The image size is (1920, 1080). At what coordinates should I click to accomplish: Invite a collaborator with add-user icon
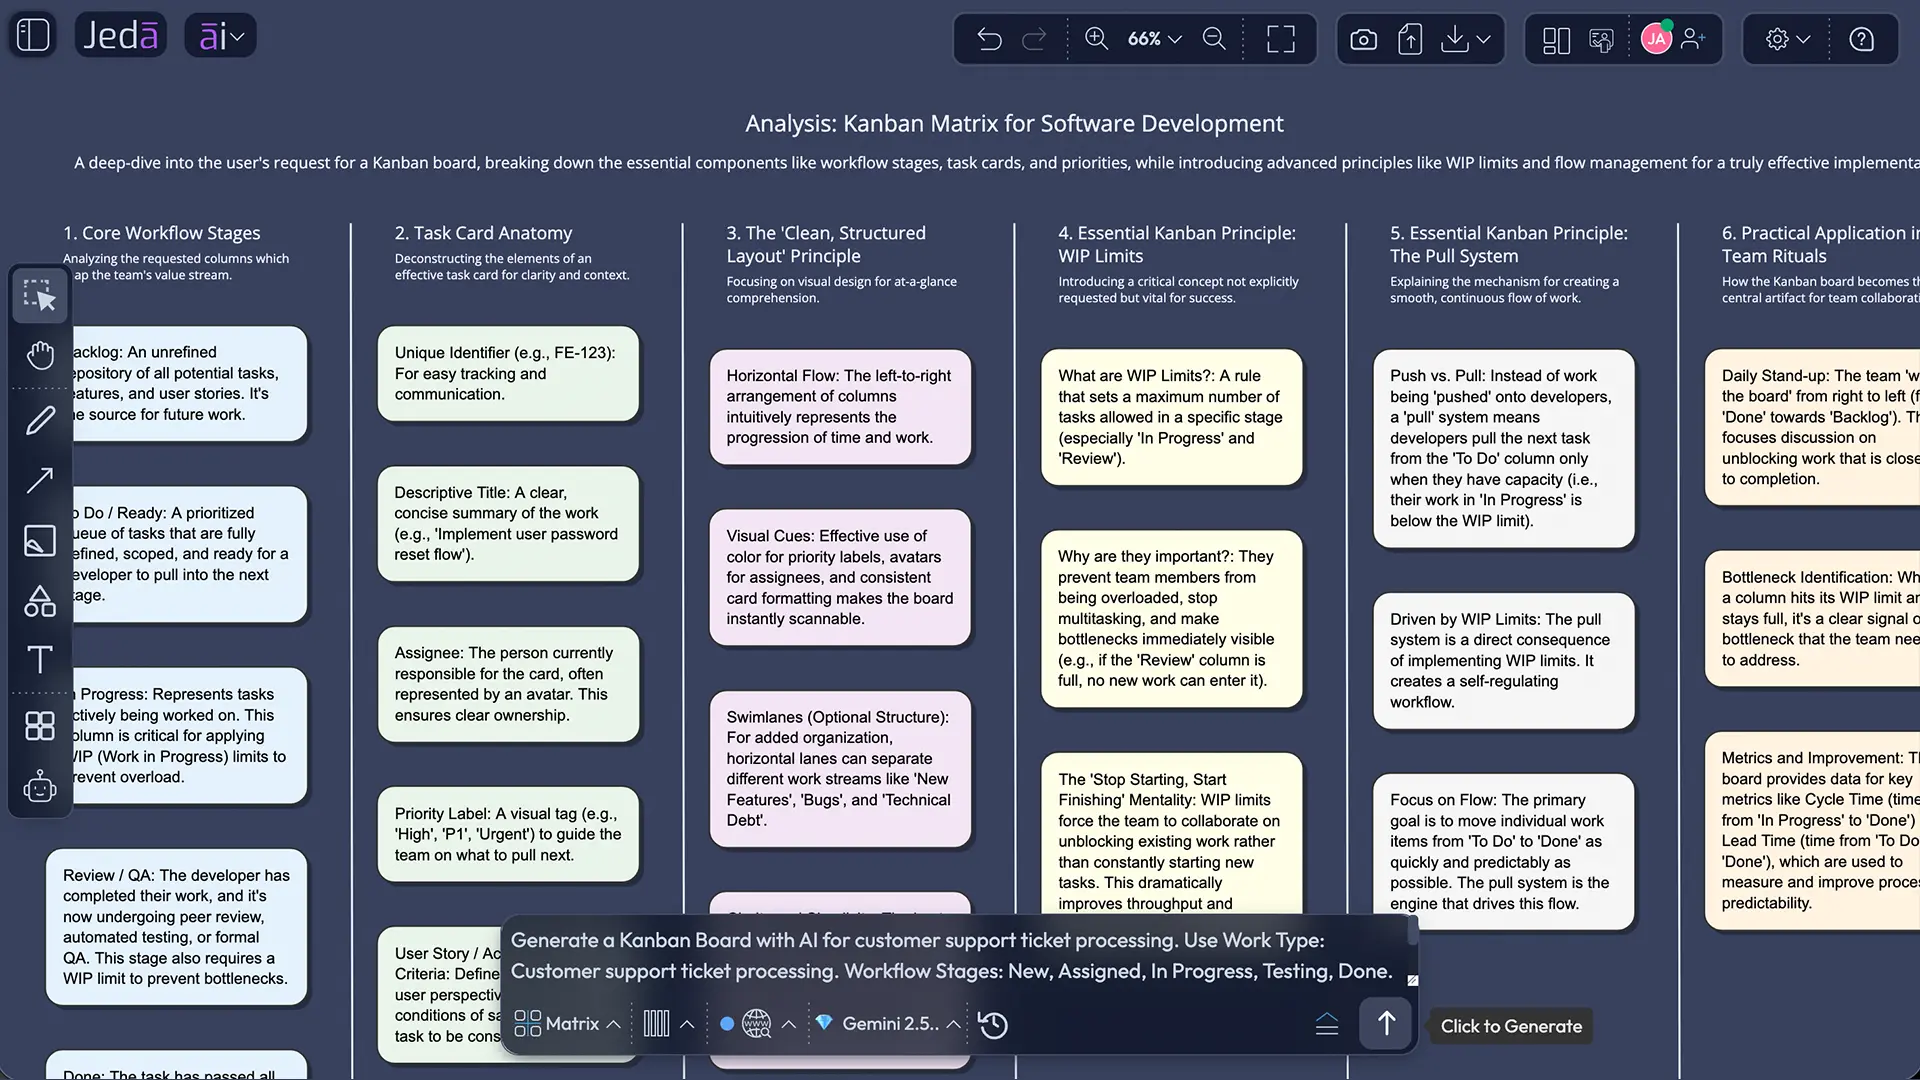click(1693, 39)
